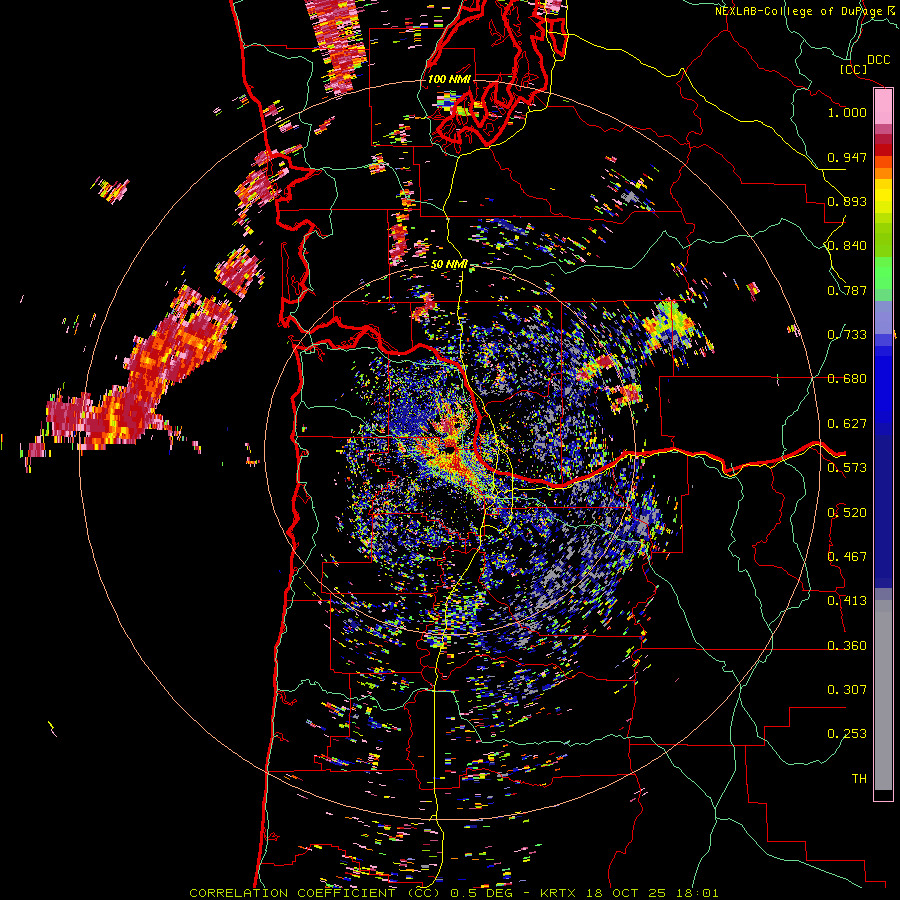Select the 0.413 scale value

[847, 601]
